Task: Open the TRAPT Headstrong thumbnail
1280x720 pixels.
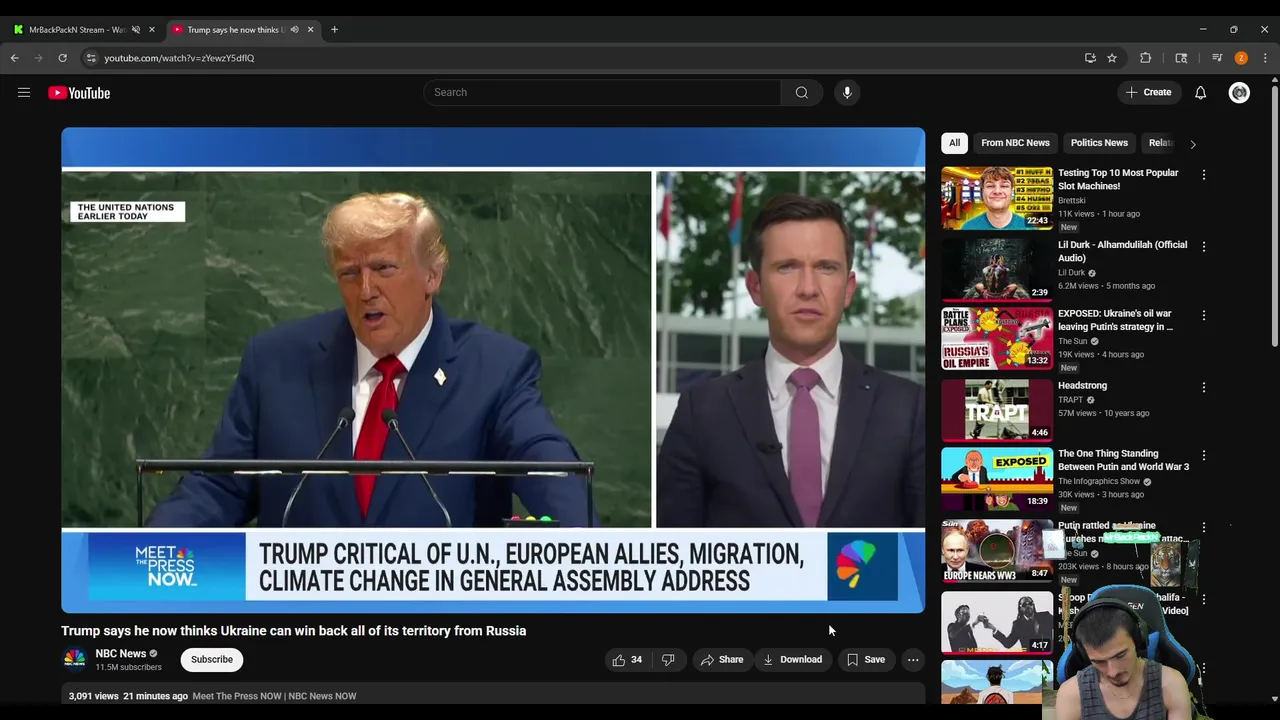Action: pyautogui.click(x=997, y=411)
